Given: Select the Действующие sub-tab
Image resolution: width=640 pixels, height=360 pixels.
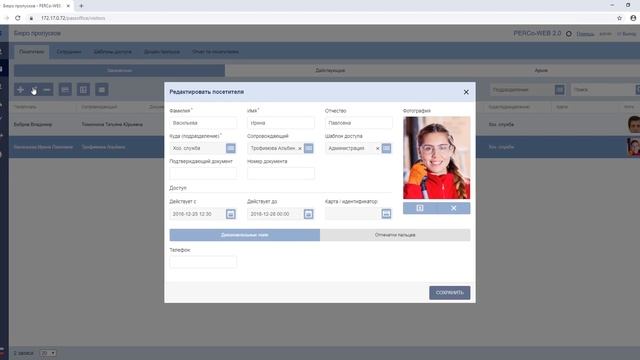Looking at the screenshot, I should [330, 70].
